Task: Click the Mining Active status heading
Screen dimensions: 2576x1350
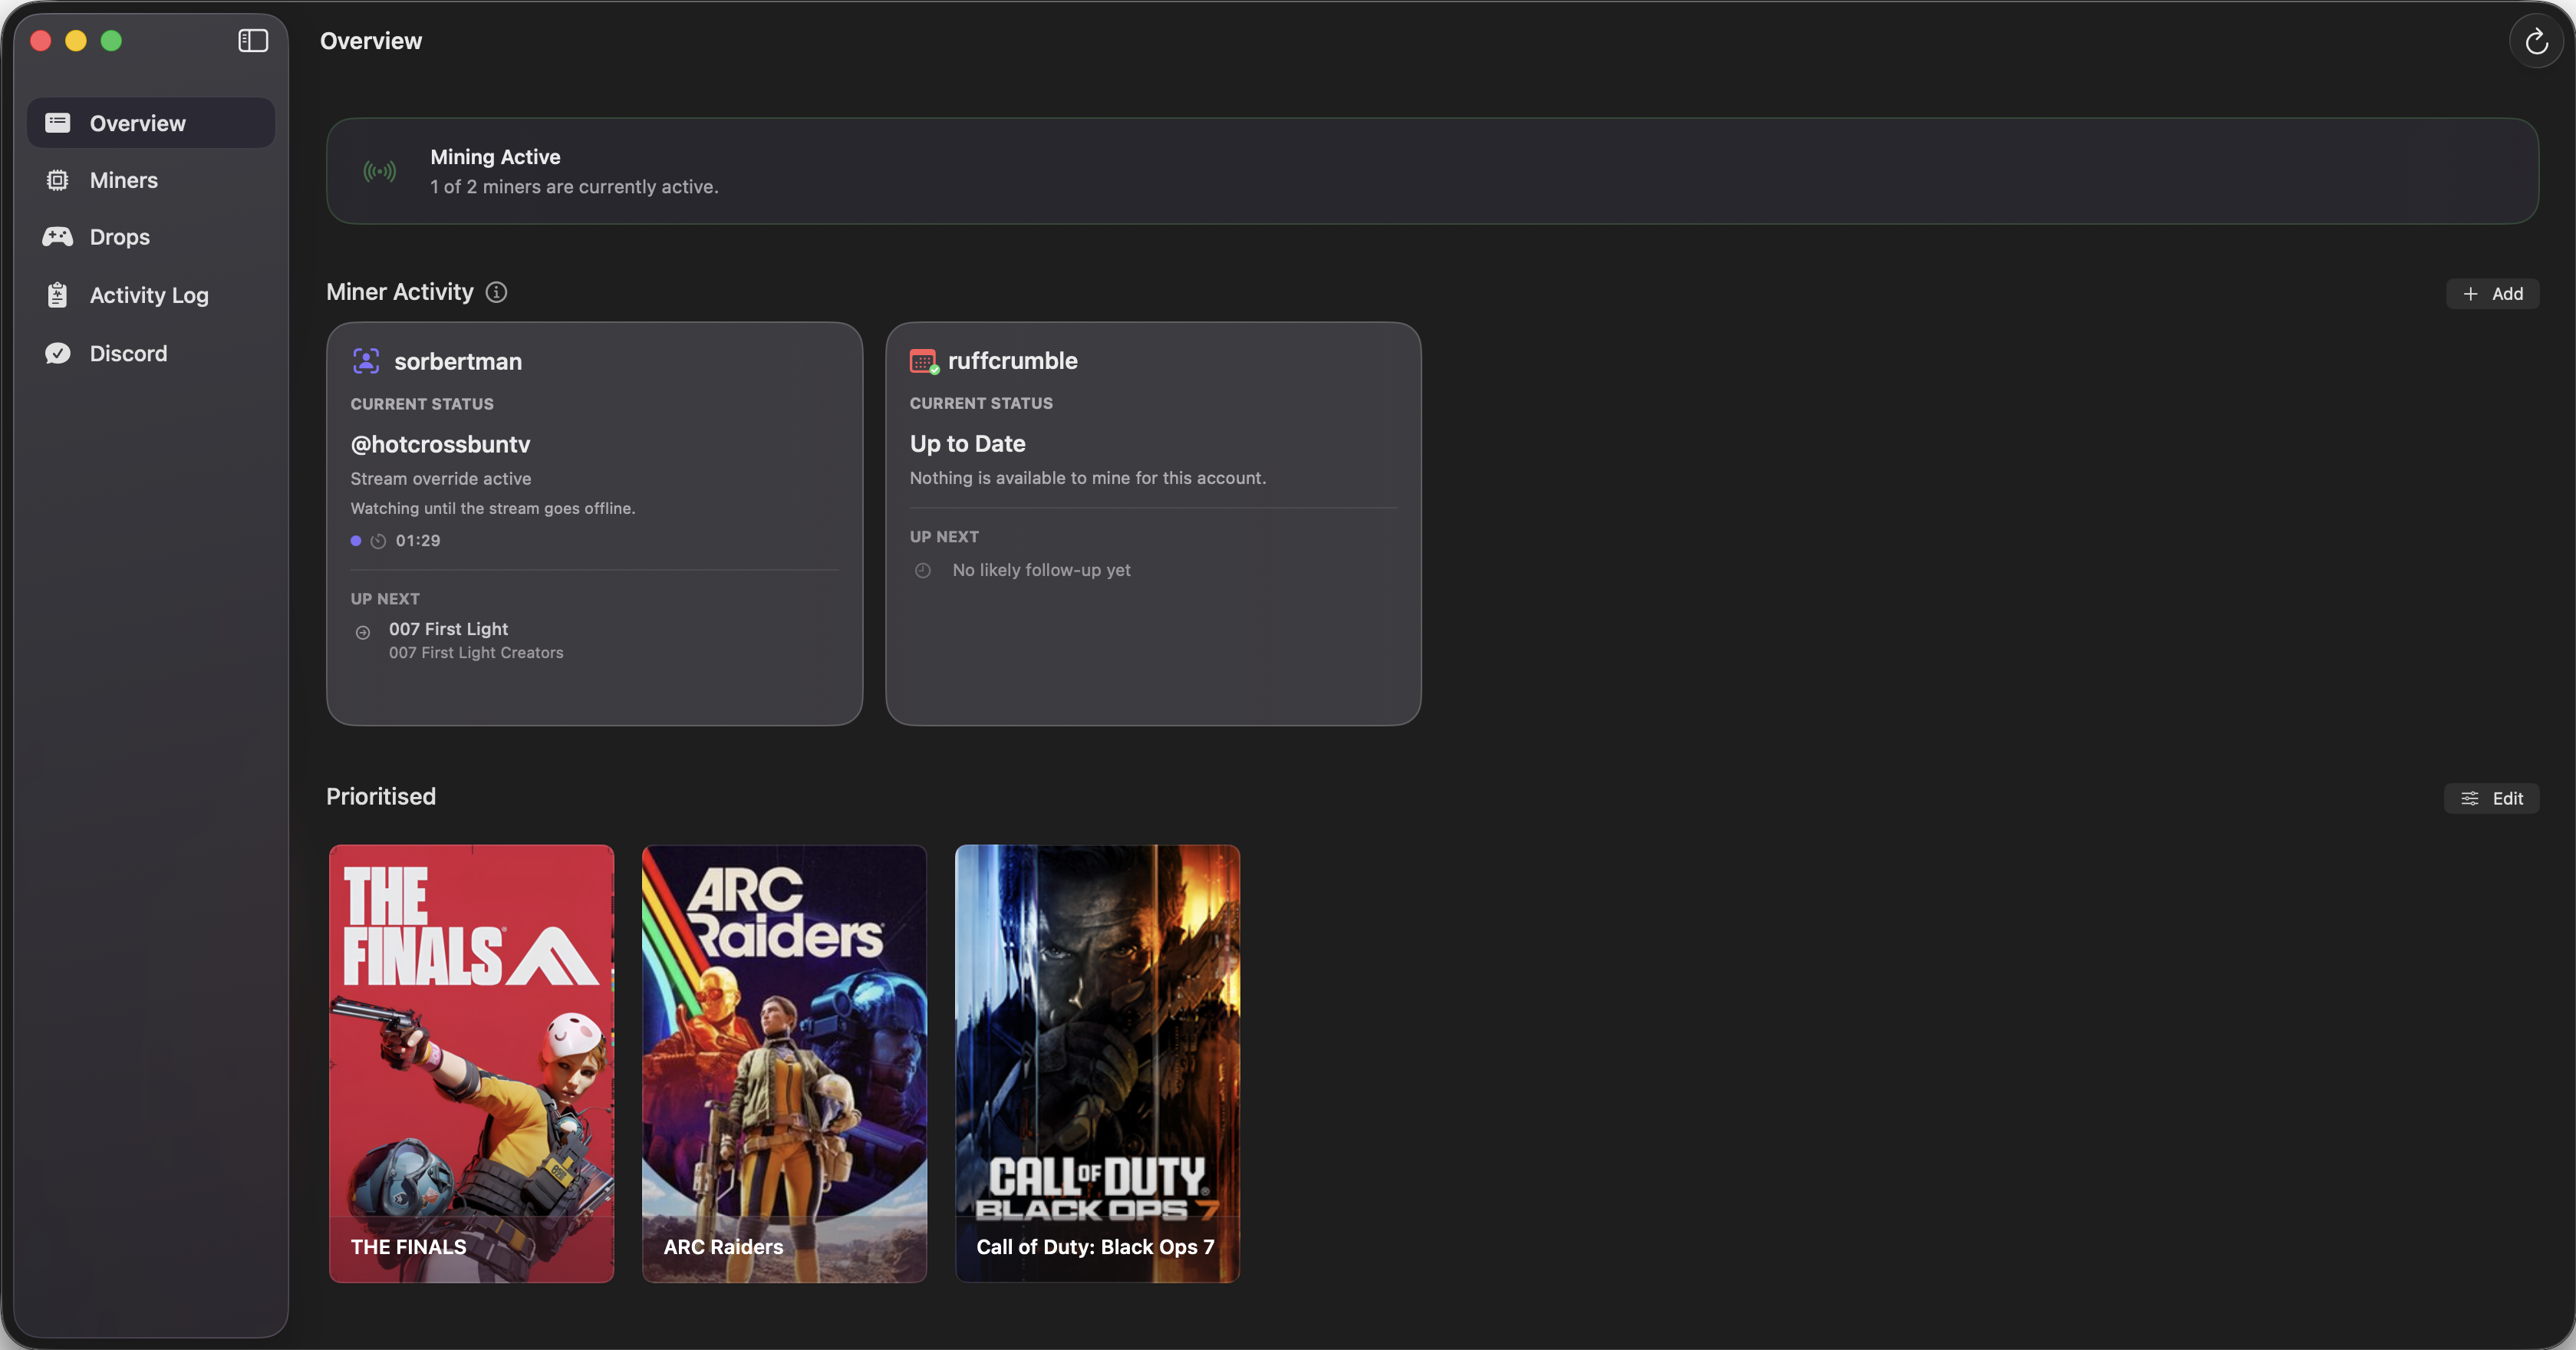Action: (495, 157)
